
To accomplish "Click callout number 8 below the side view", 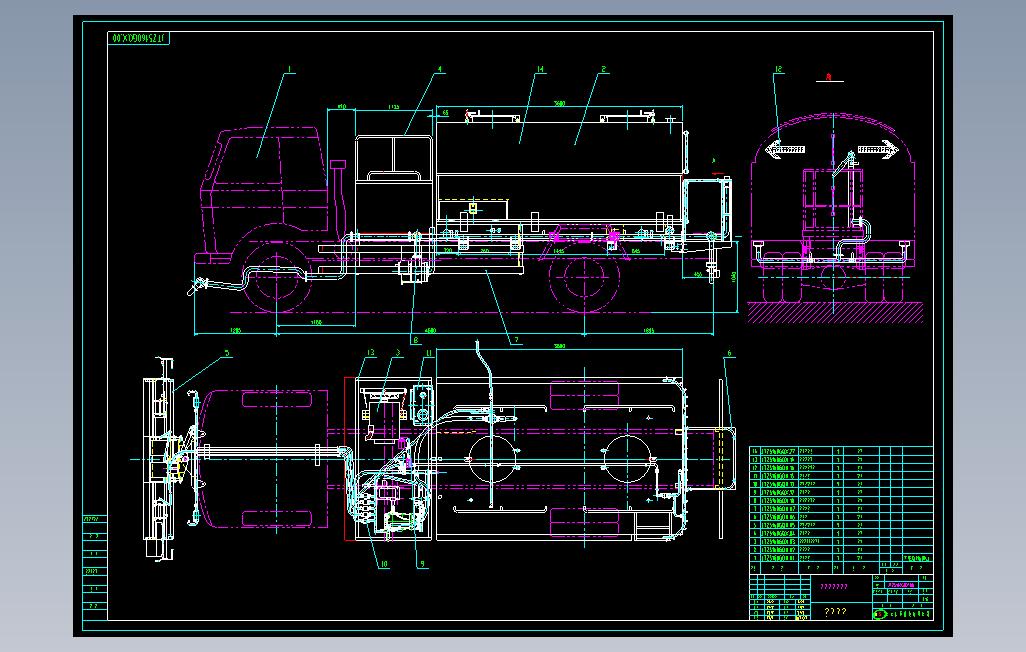I will (416, 340).
